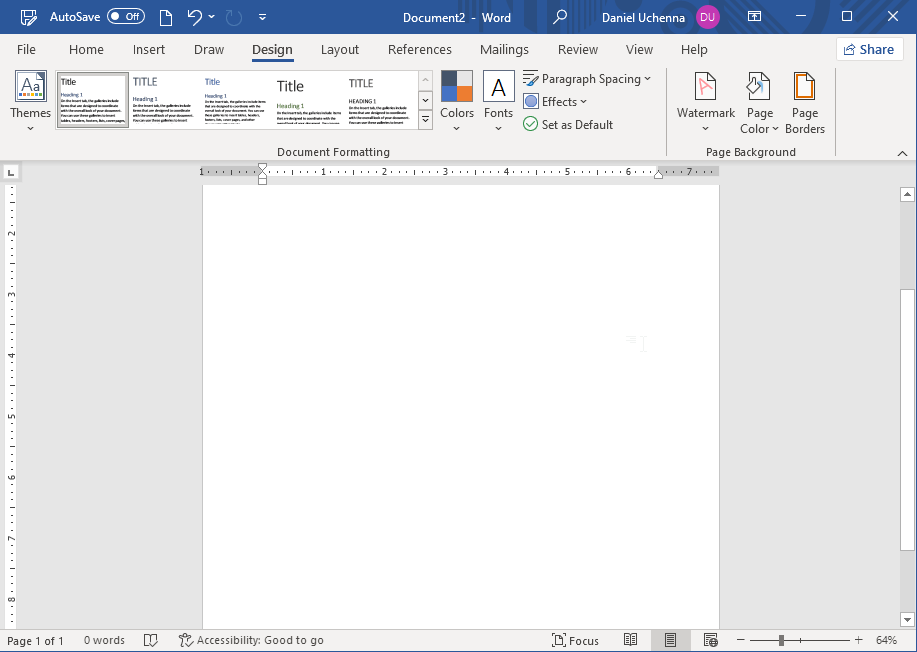This screenshot has width=917, height=652.
Task: Switch to Web Layout view
Action: pyautogui.click(x=710, y=640)
